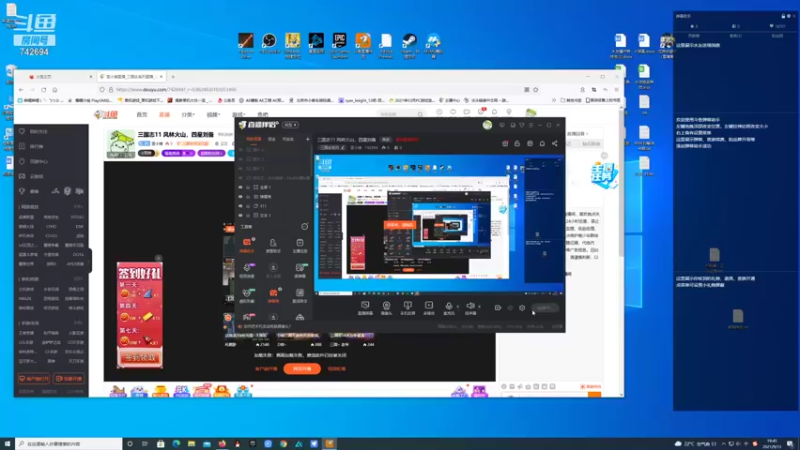Click the microphone icon in streaming companion
Viewport: 800px width, 450px height.
448,307
